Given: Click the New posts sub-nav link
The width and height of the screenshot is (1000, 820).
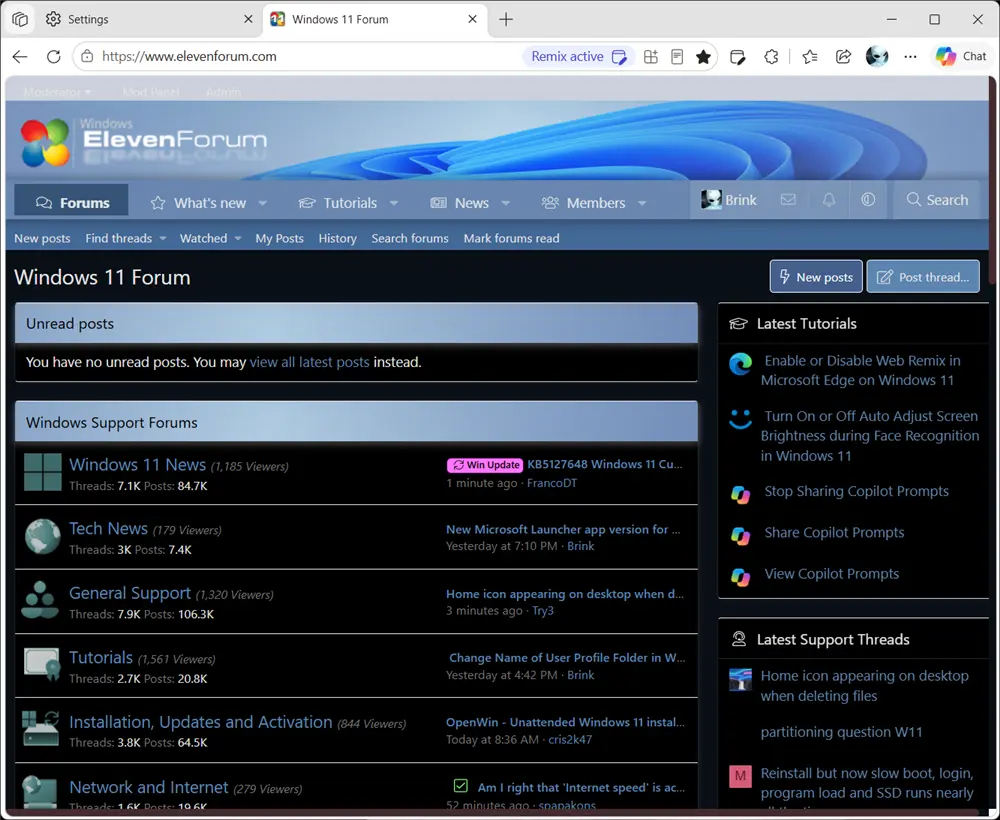Looking at the screenshot, I should click(x=42, y=238).
